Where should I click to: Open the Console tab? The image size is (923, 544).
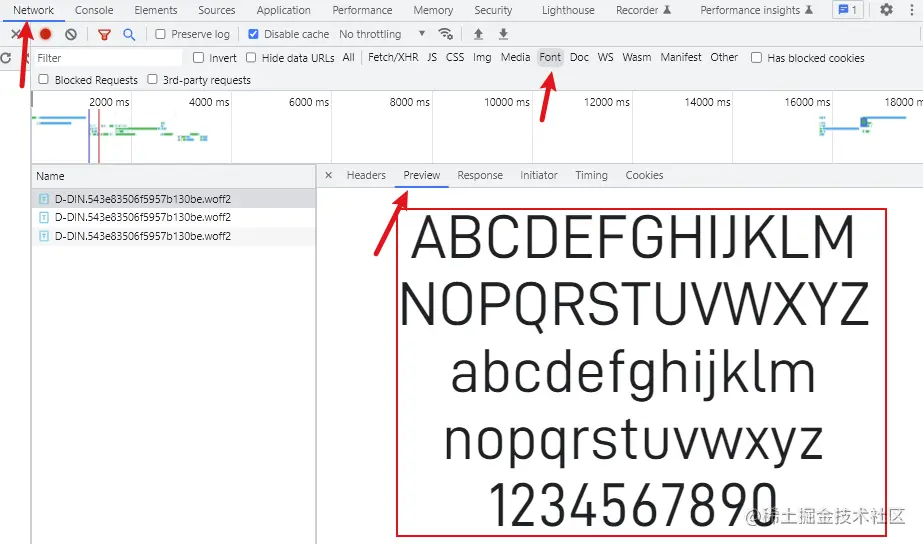94,10
